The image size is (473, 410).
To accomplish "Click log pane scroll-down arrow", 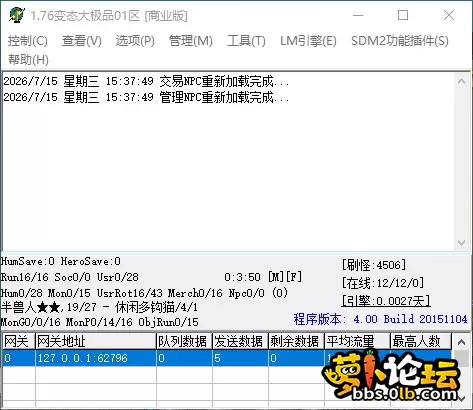I will (461, 243).
